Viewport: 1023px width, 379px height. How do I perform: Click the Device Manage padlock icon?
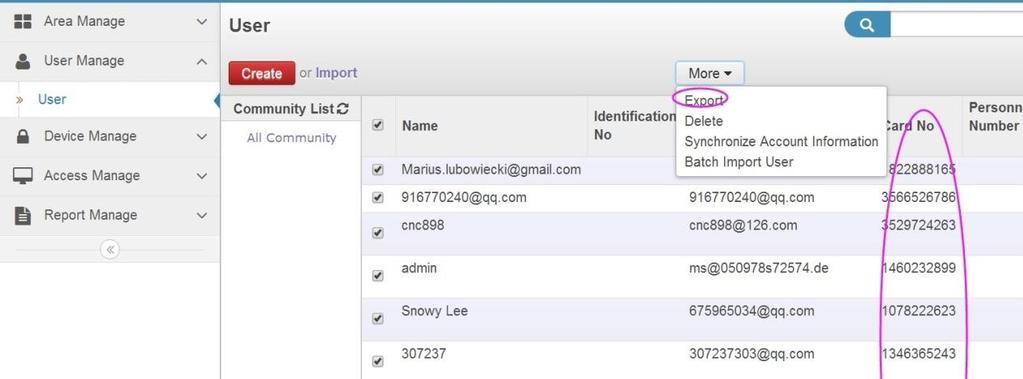click(x=23, y=136)
